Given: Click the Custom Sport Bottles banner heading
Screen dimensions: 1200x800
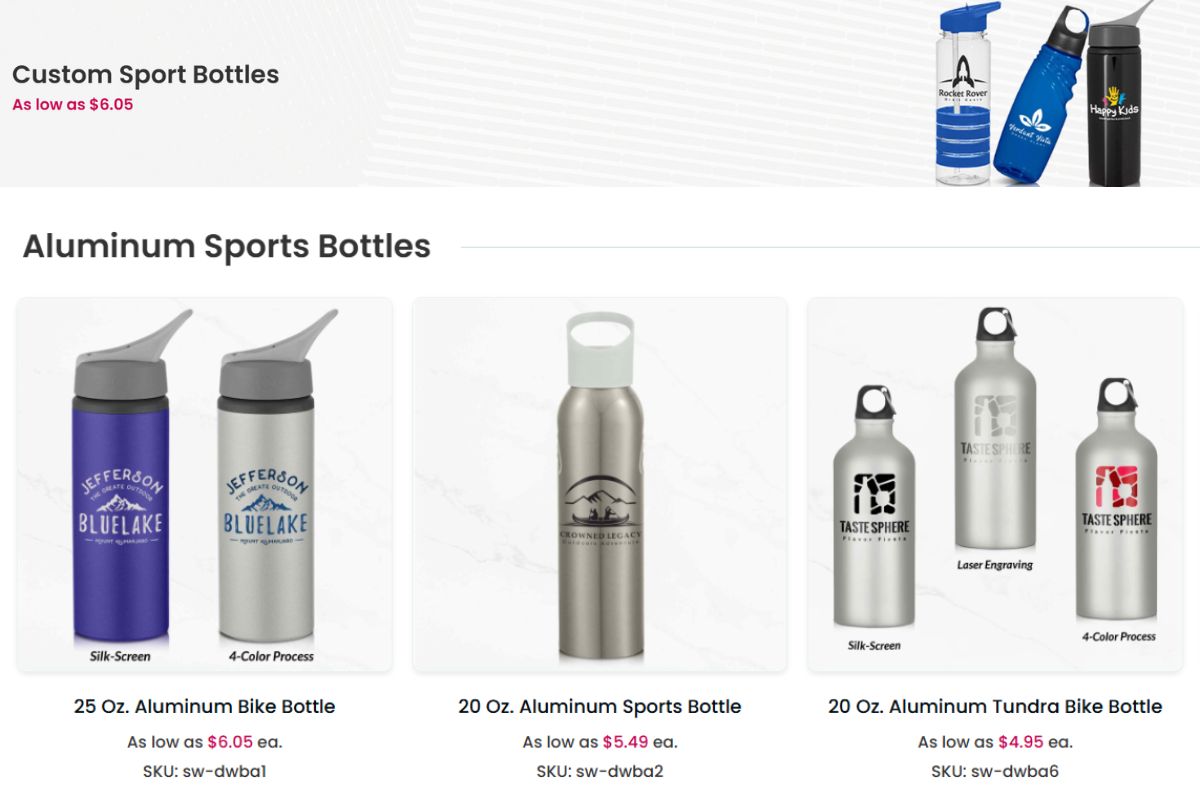Looking at the screenshot, I should tap(145, 74).
